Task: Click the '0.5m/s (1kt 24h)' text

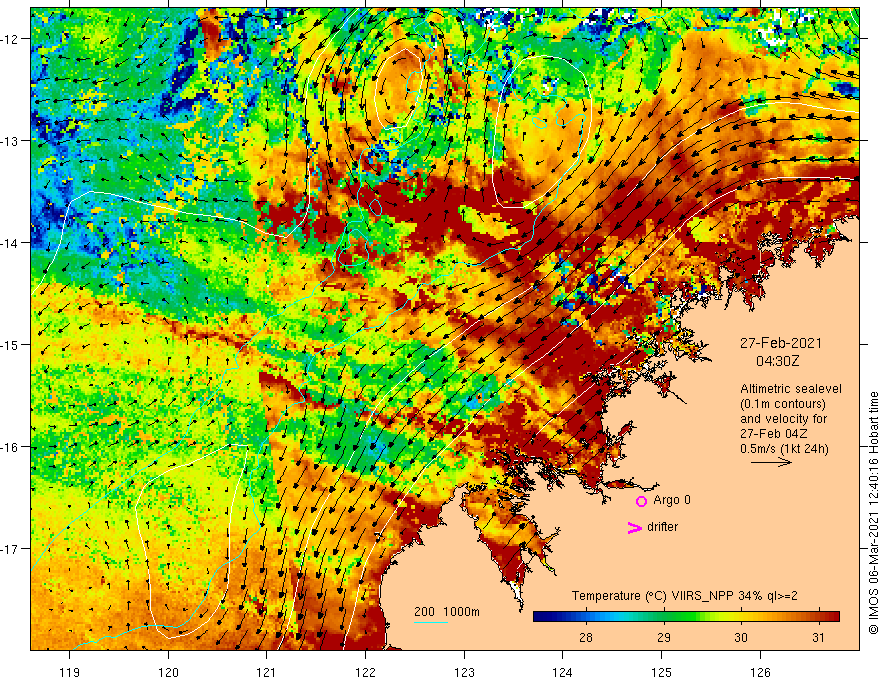Action: point(784,449)
